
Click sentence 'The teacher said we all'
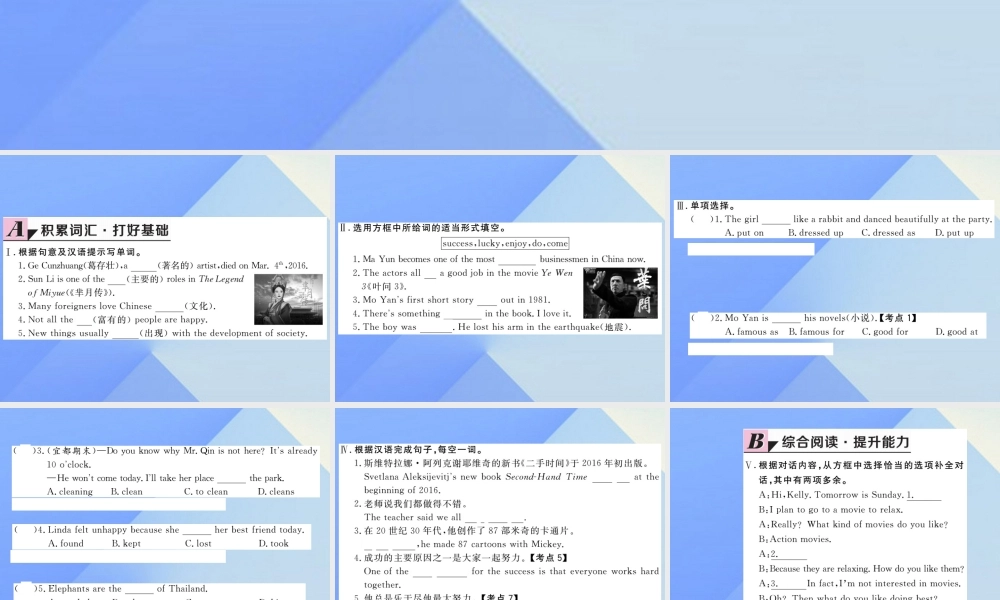pos(445,517)
